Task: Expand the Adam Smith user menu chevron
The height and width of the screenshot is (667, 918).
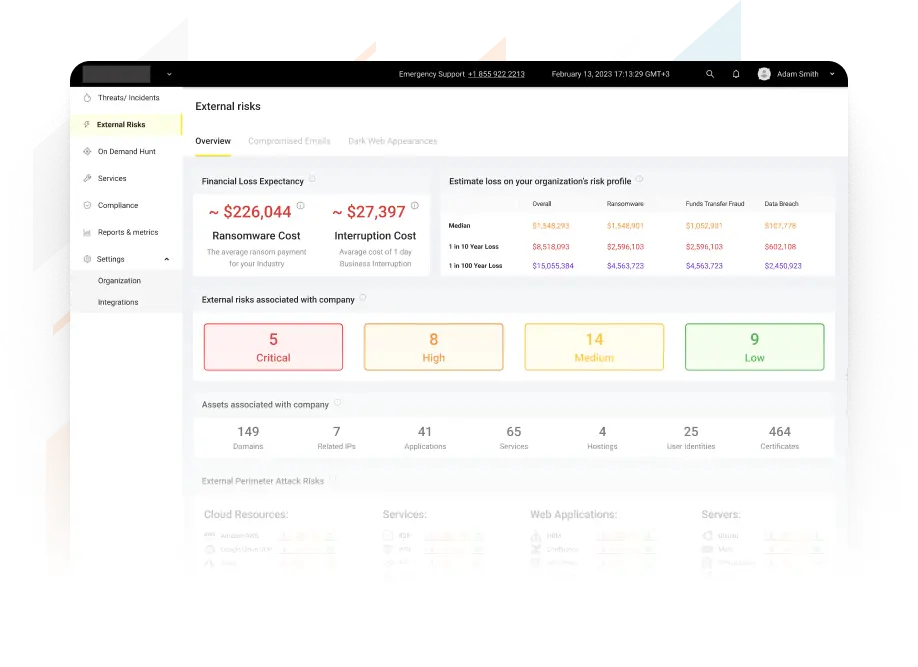Action: 832,74
